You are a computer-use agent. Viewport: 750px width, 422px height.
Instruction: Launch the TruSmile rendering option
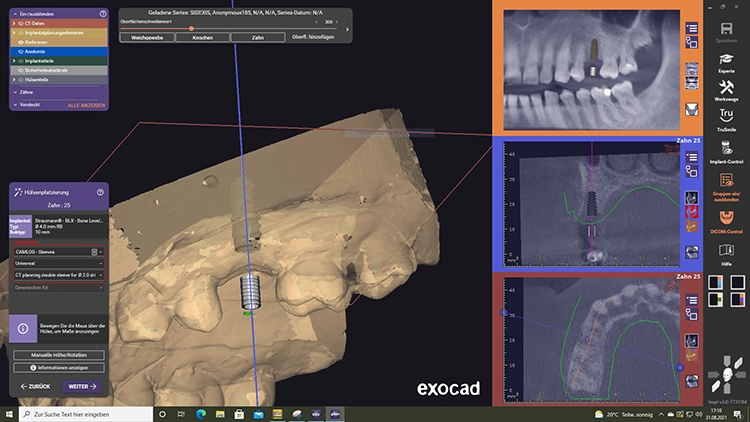point(726,116)
